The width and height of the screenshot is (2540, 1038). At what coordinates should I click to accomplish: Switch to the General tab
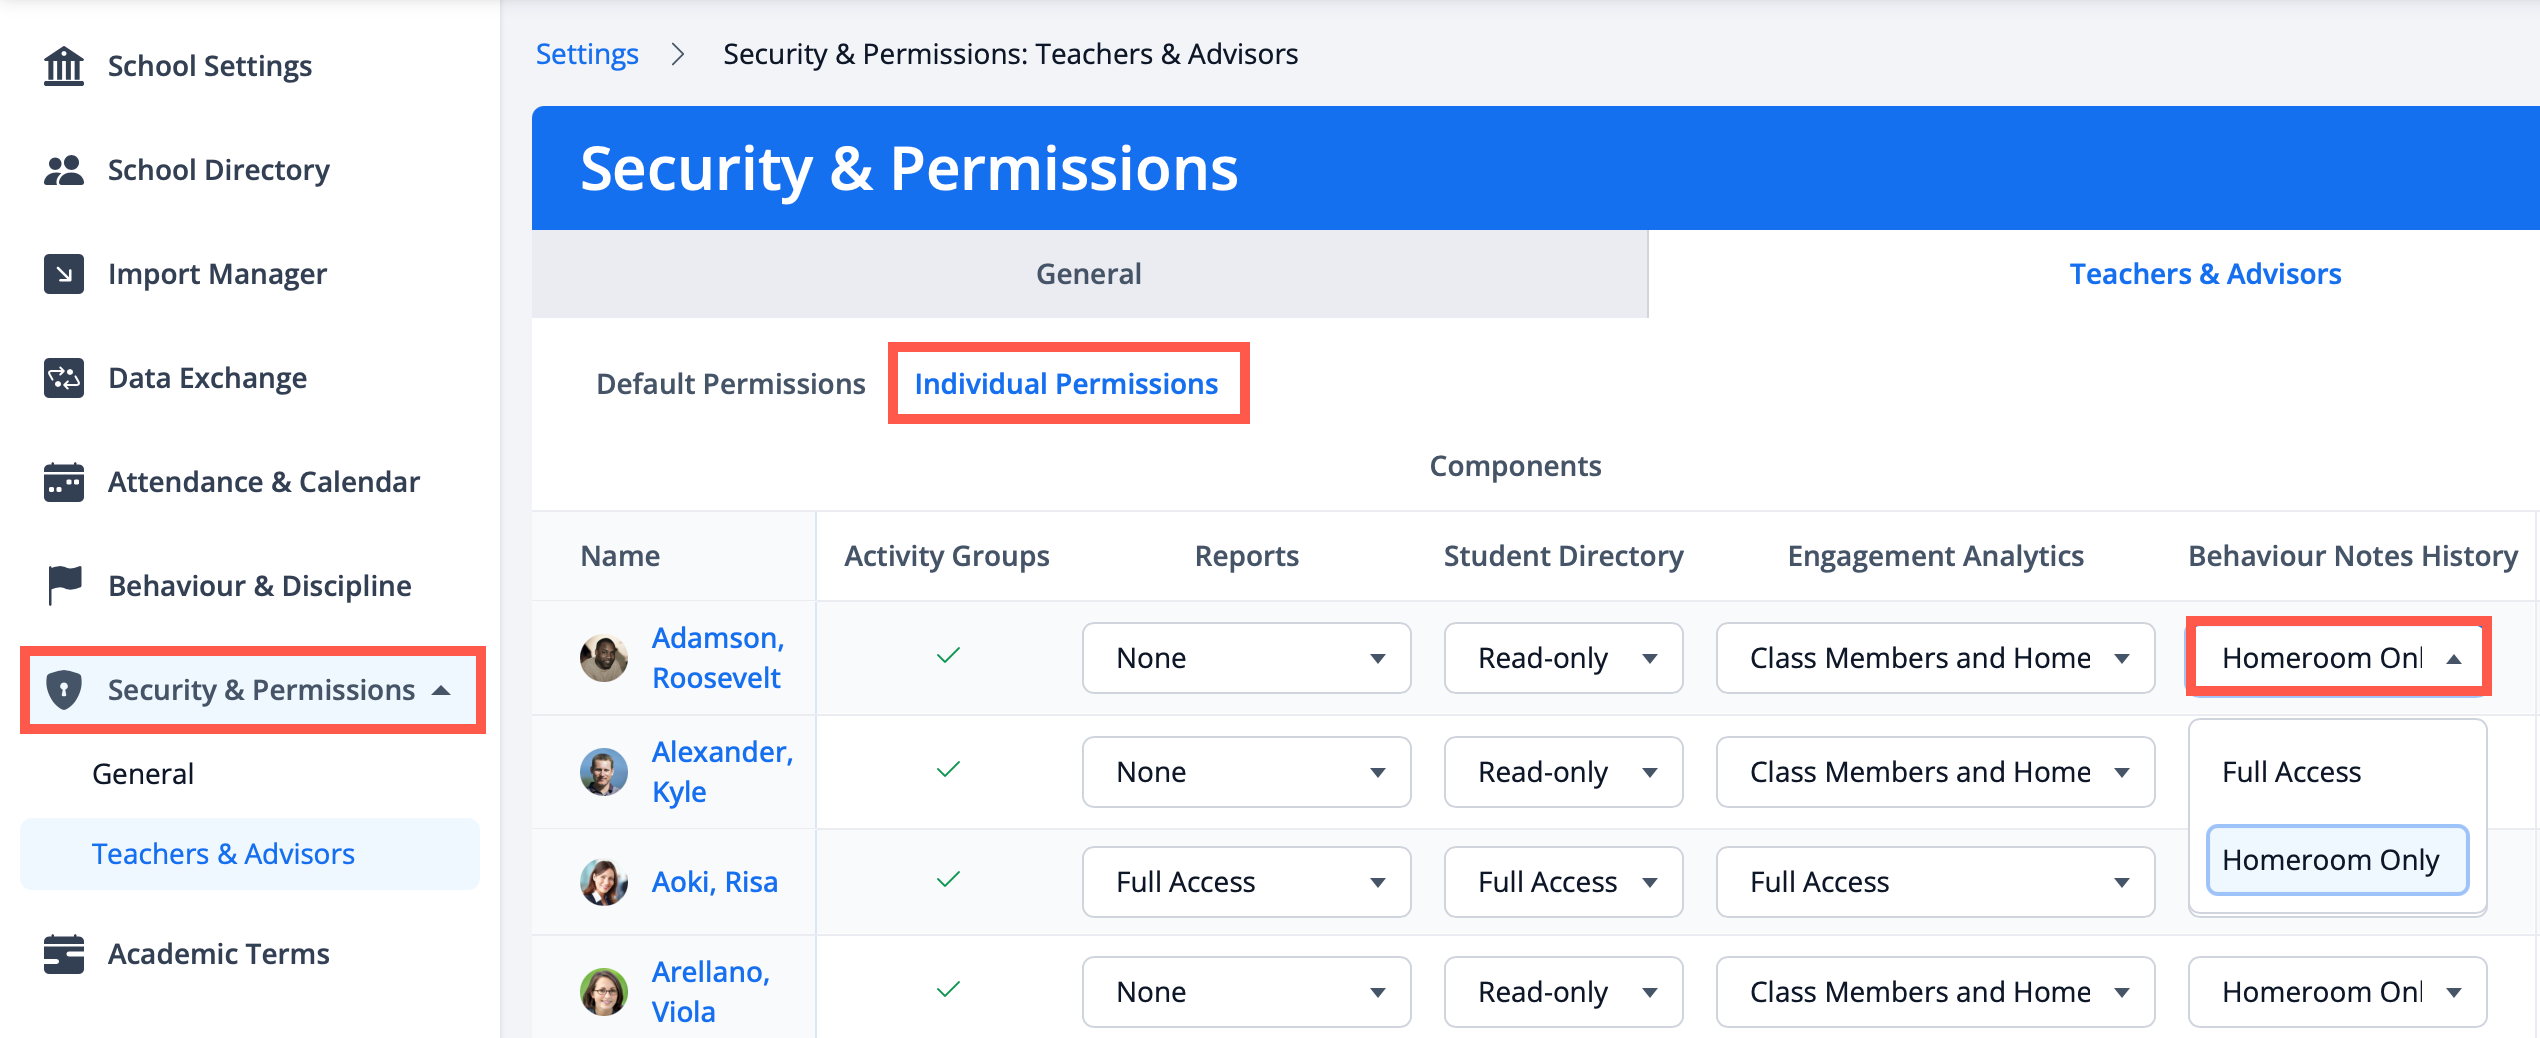[1088, 274]
